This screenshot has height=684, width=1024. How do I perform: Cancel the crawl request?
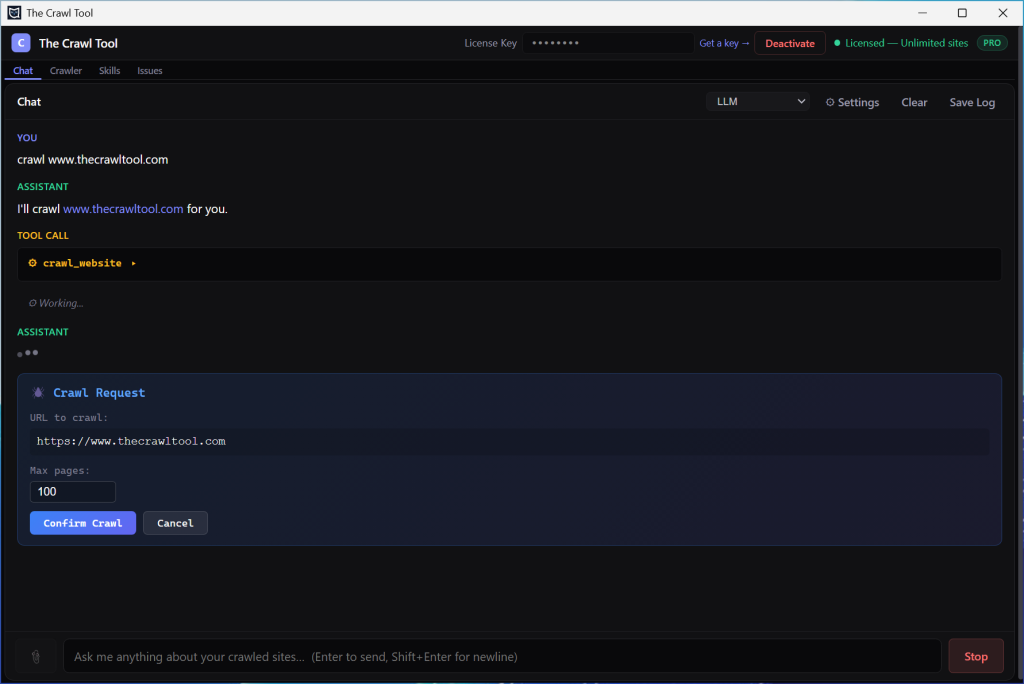pos(175,523)
